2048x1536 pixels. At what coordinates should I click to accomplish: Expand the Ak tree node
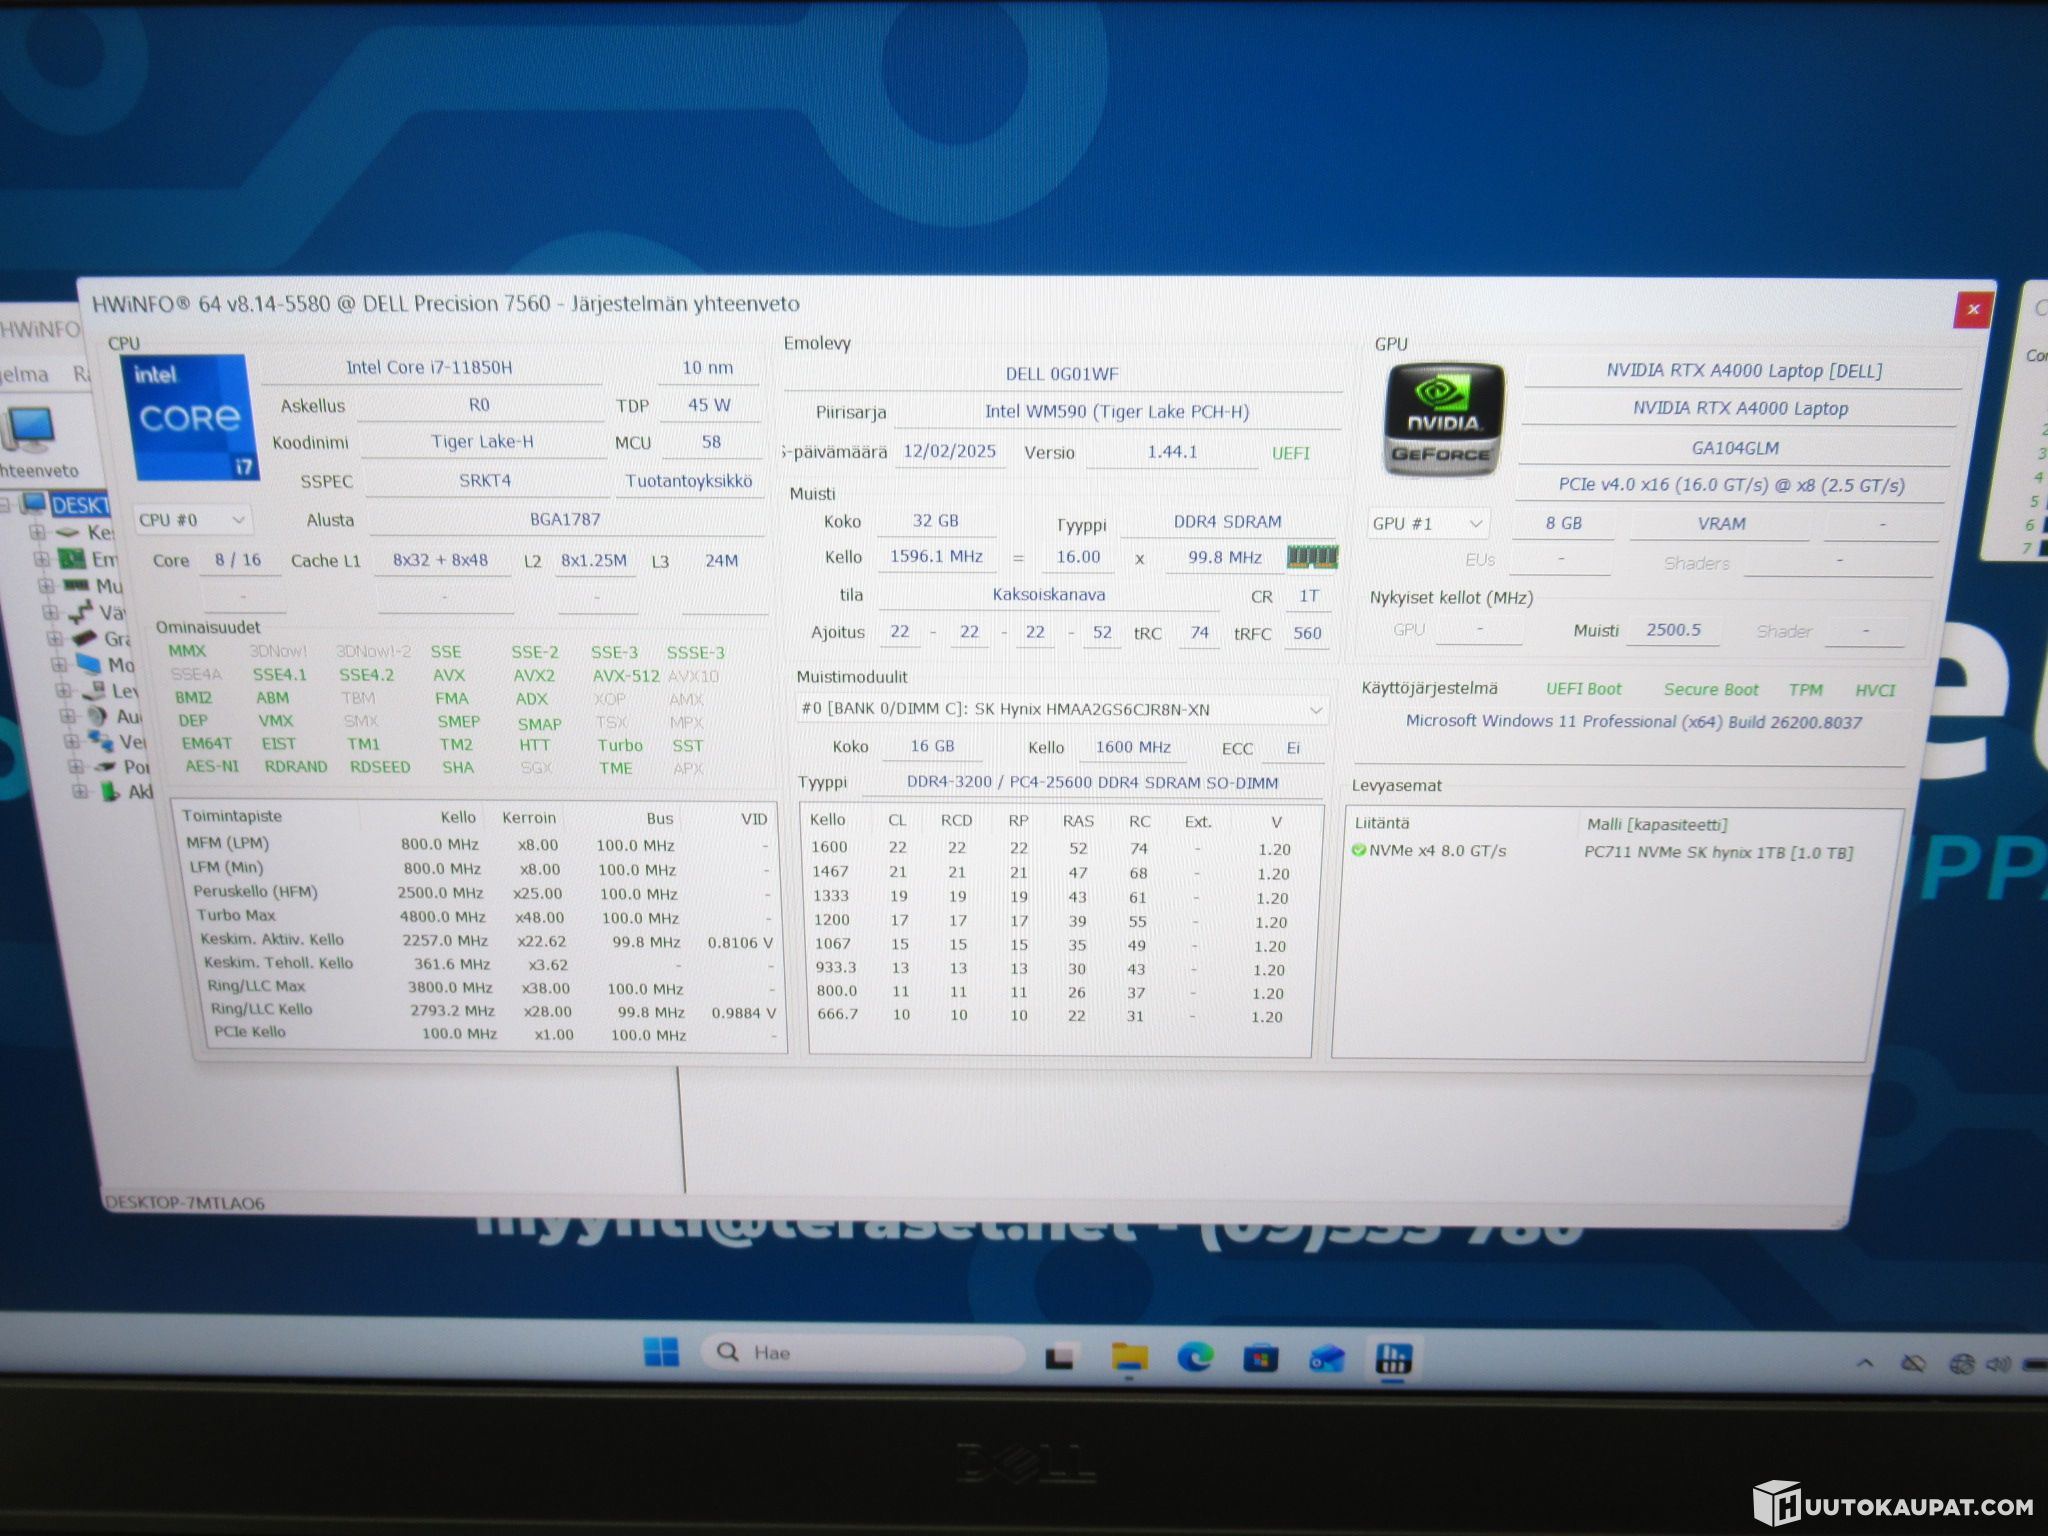[80, 792]
